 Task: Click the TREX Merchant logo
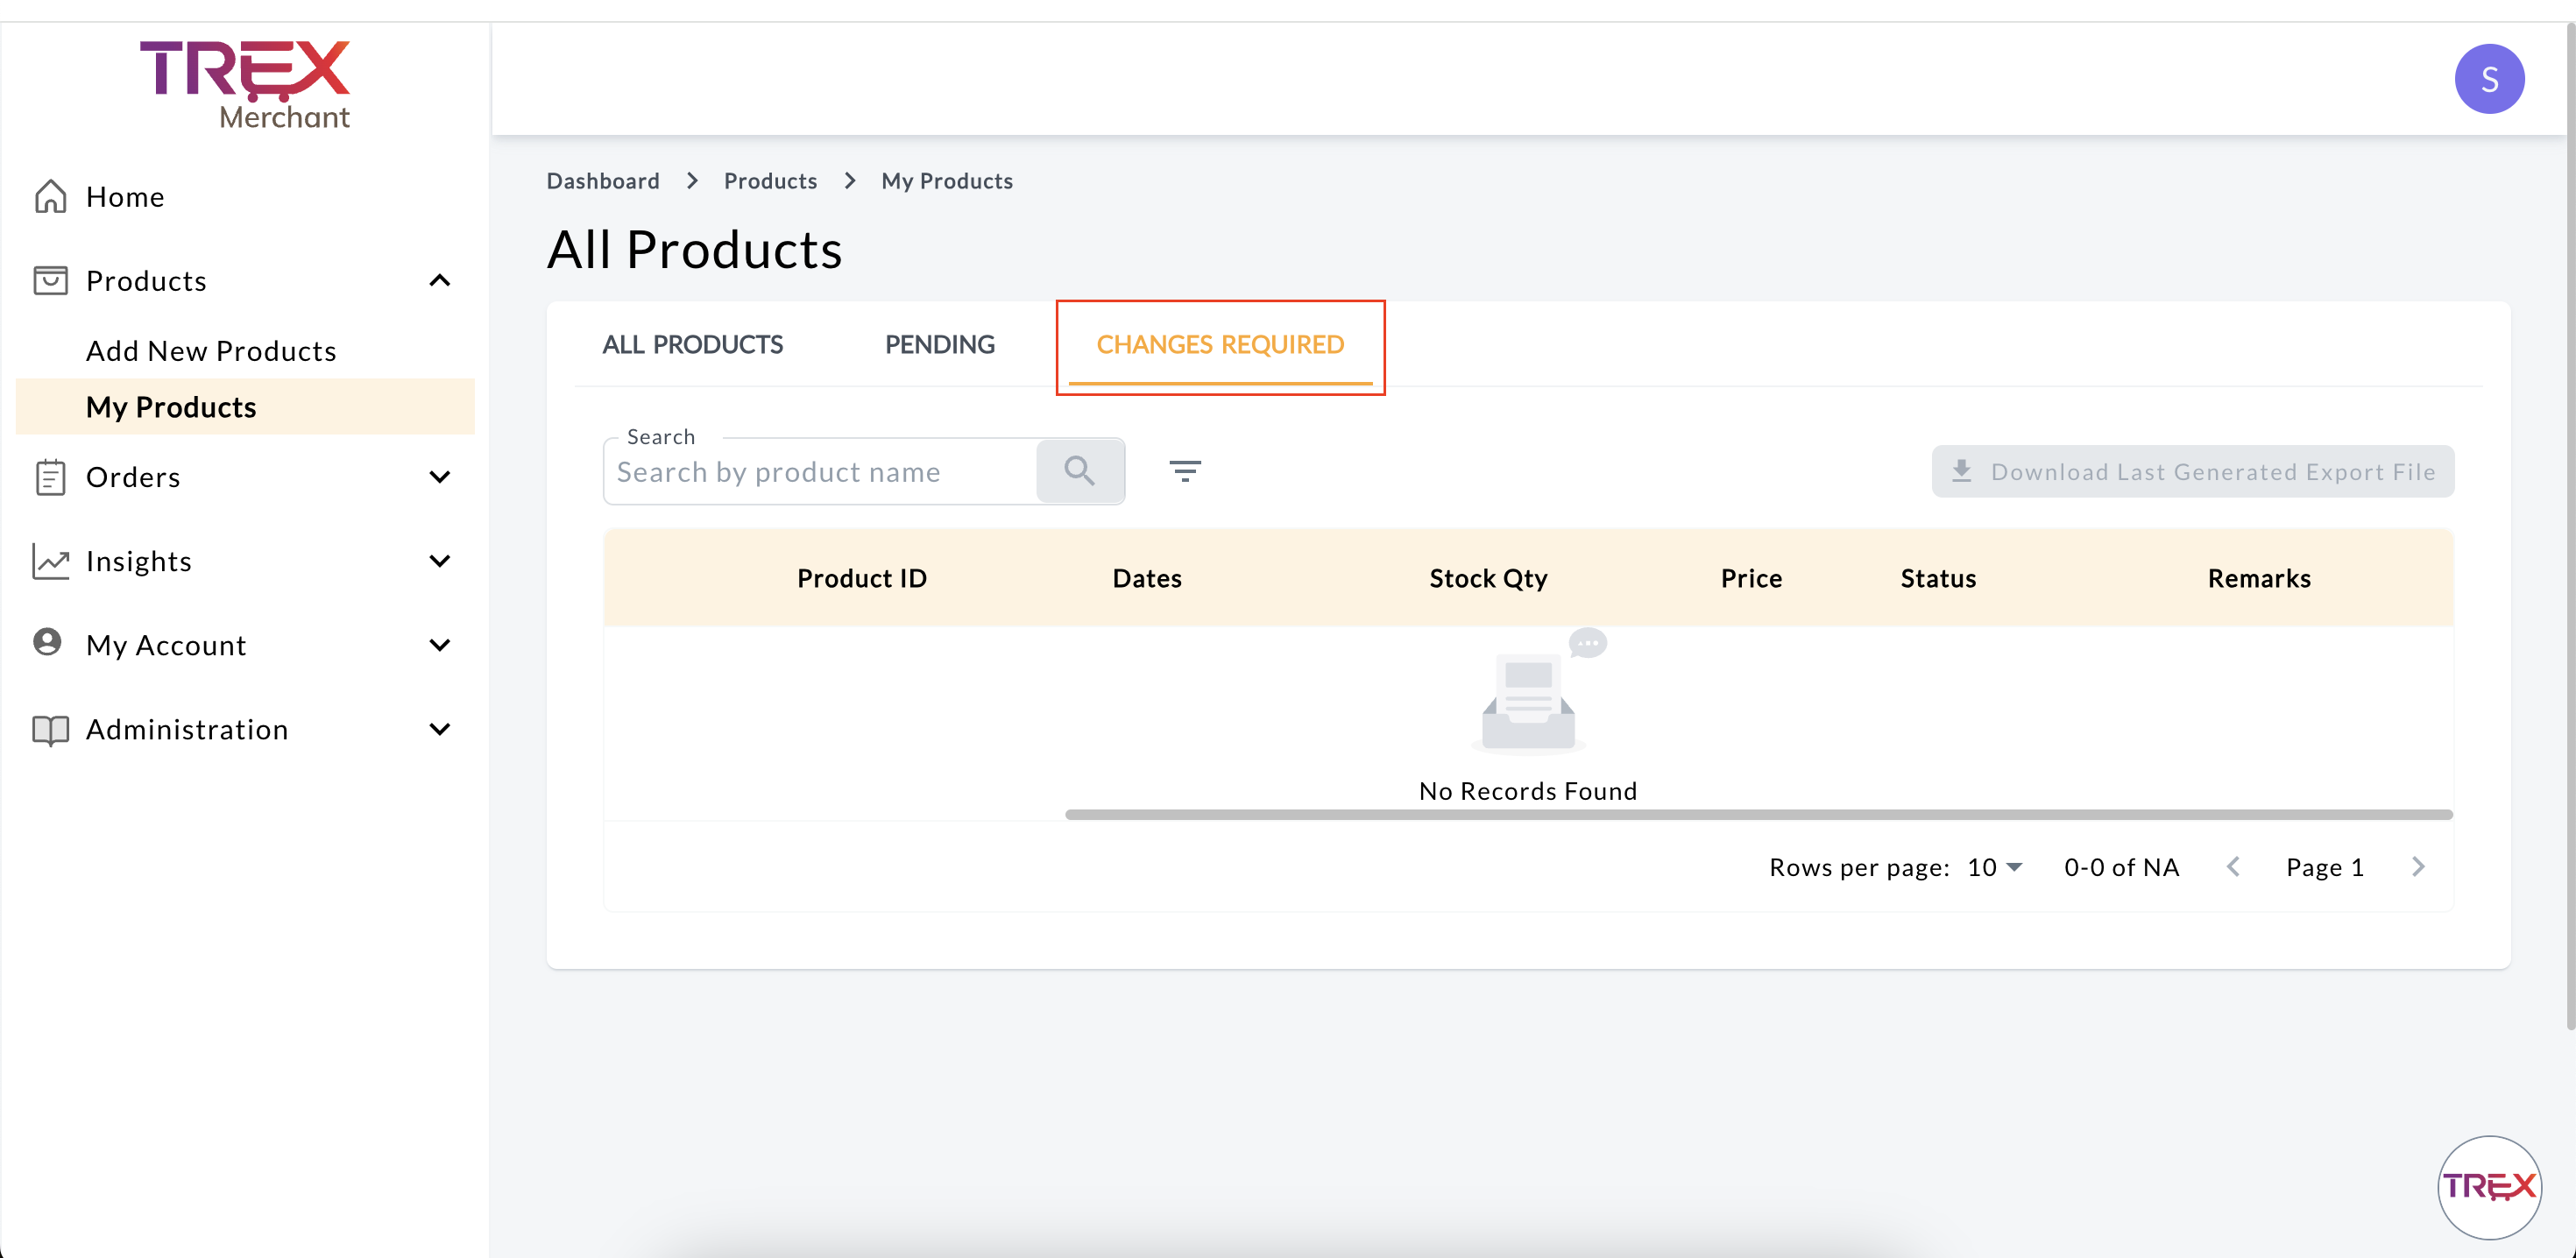246,85
